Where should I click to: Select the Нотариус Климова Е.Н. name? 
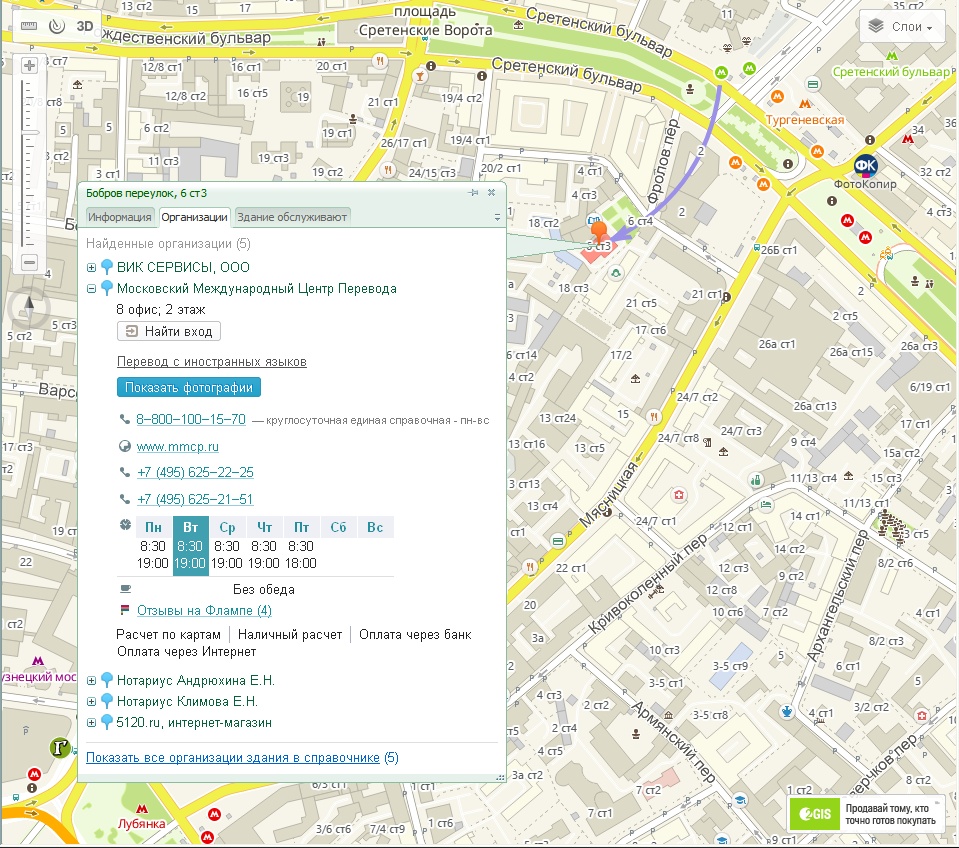pos(187,701)
